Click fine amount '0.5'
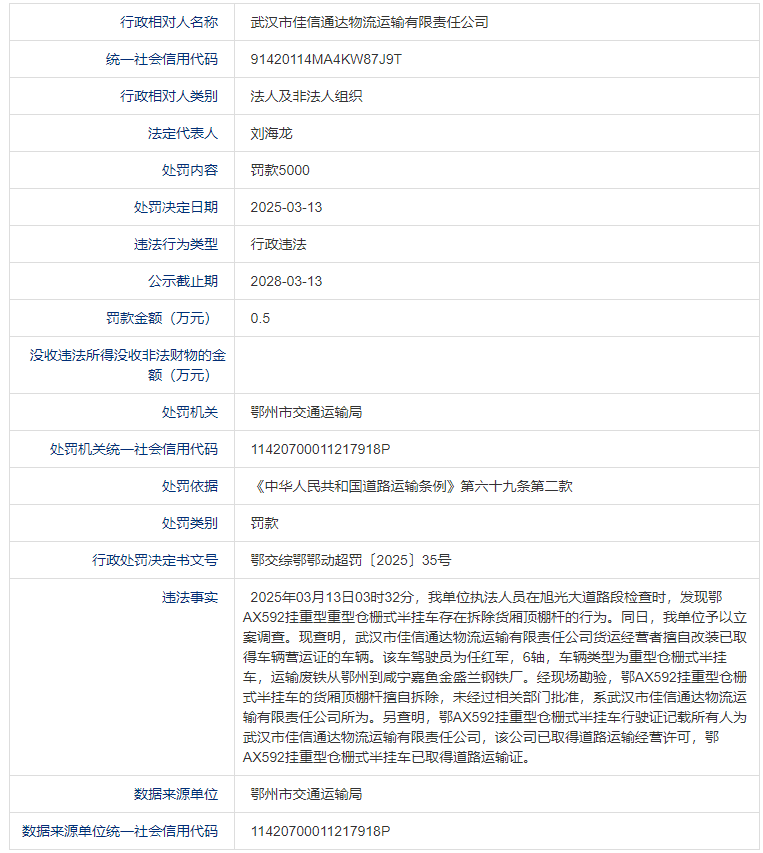 [260, 318]
